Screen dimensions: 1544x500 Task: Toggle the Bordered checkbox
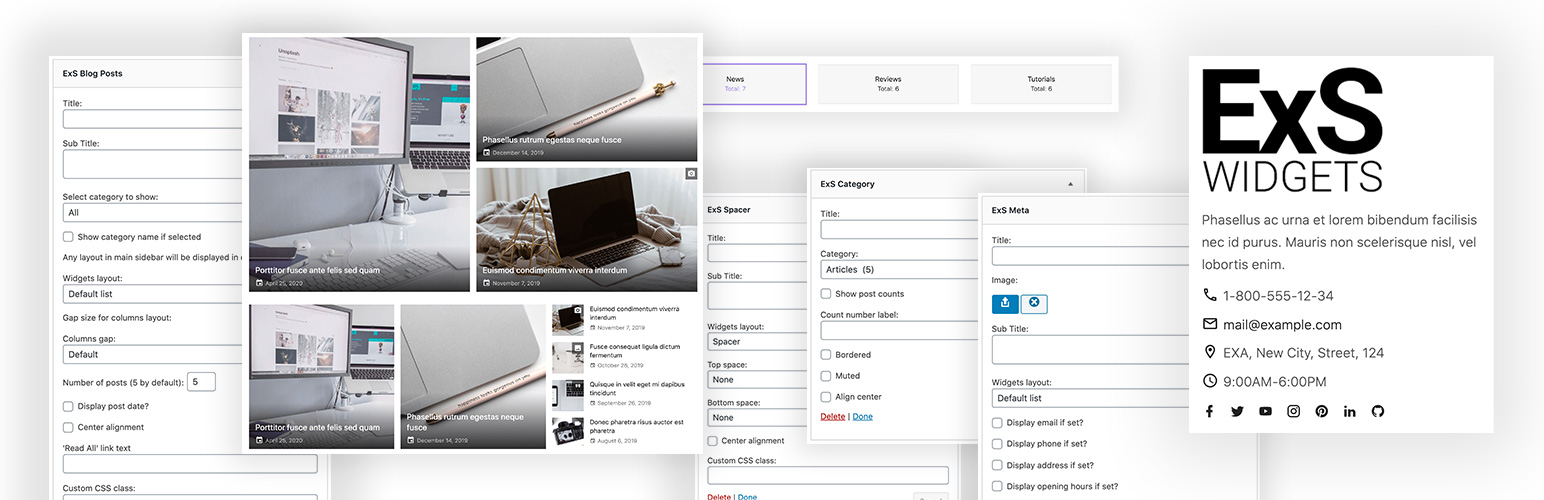click(826, 355)
